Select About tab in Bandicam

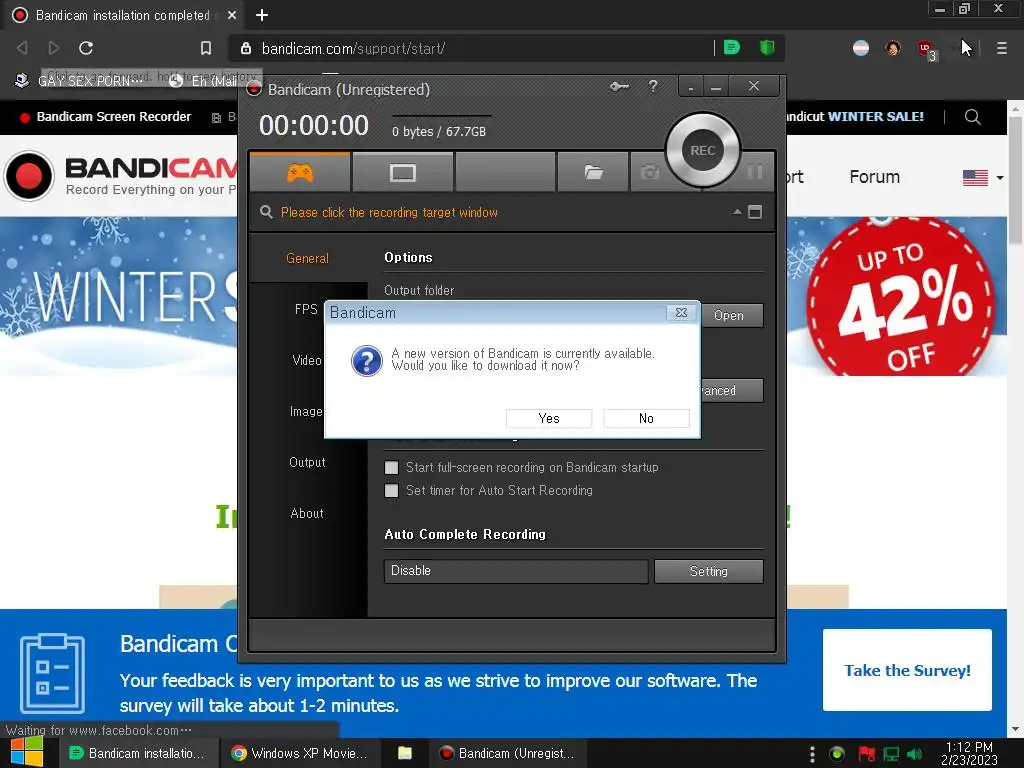[306, 513]
